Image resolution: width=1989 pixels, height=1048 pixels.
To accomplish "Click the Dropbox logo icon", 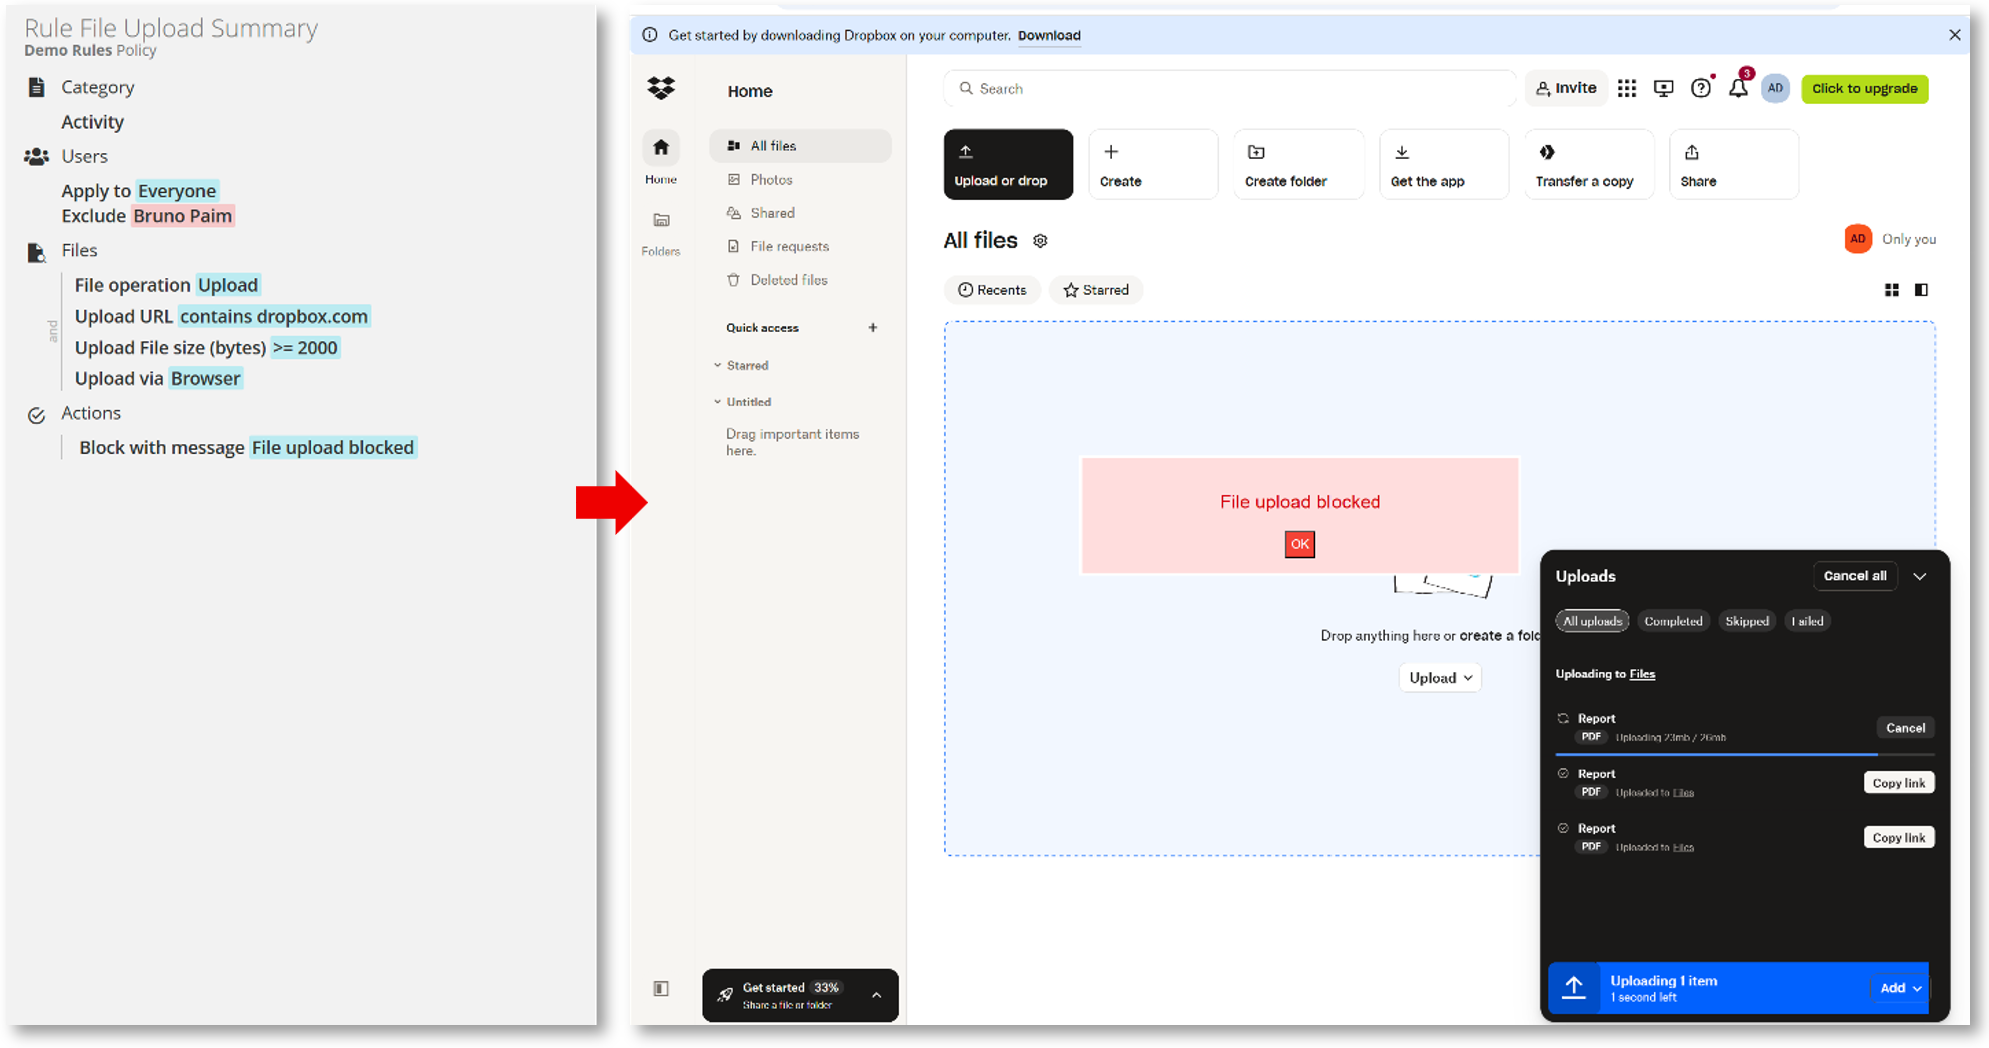I will 661,89.
